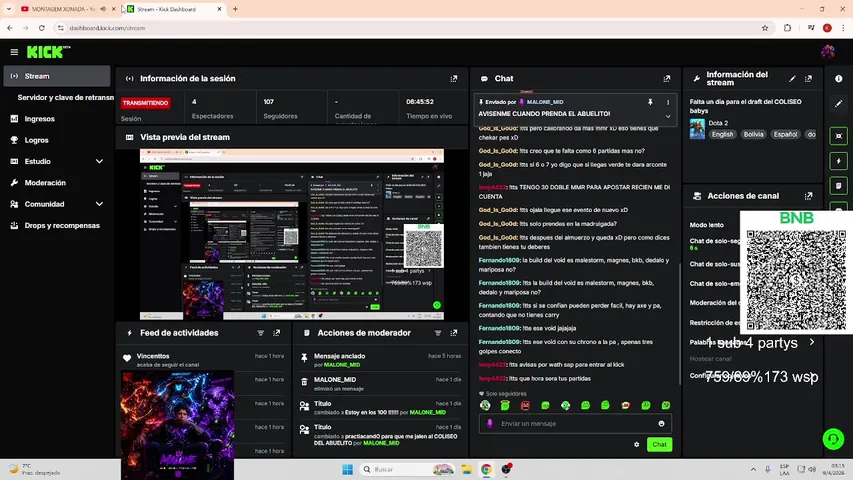The width and height of the screenshot is (853, 480).
Task: Click the stream preview thumbnail
Action: click(x=292, y=235)
